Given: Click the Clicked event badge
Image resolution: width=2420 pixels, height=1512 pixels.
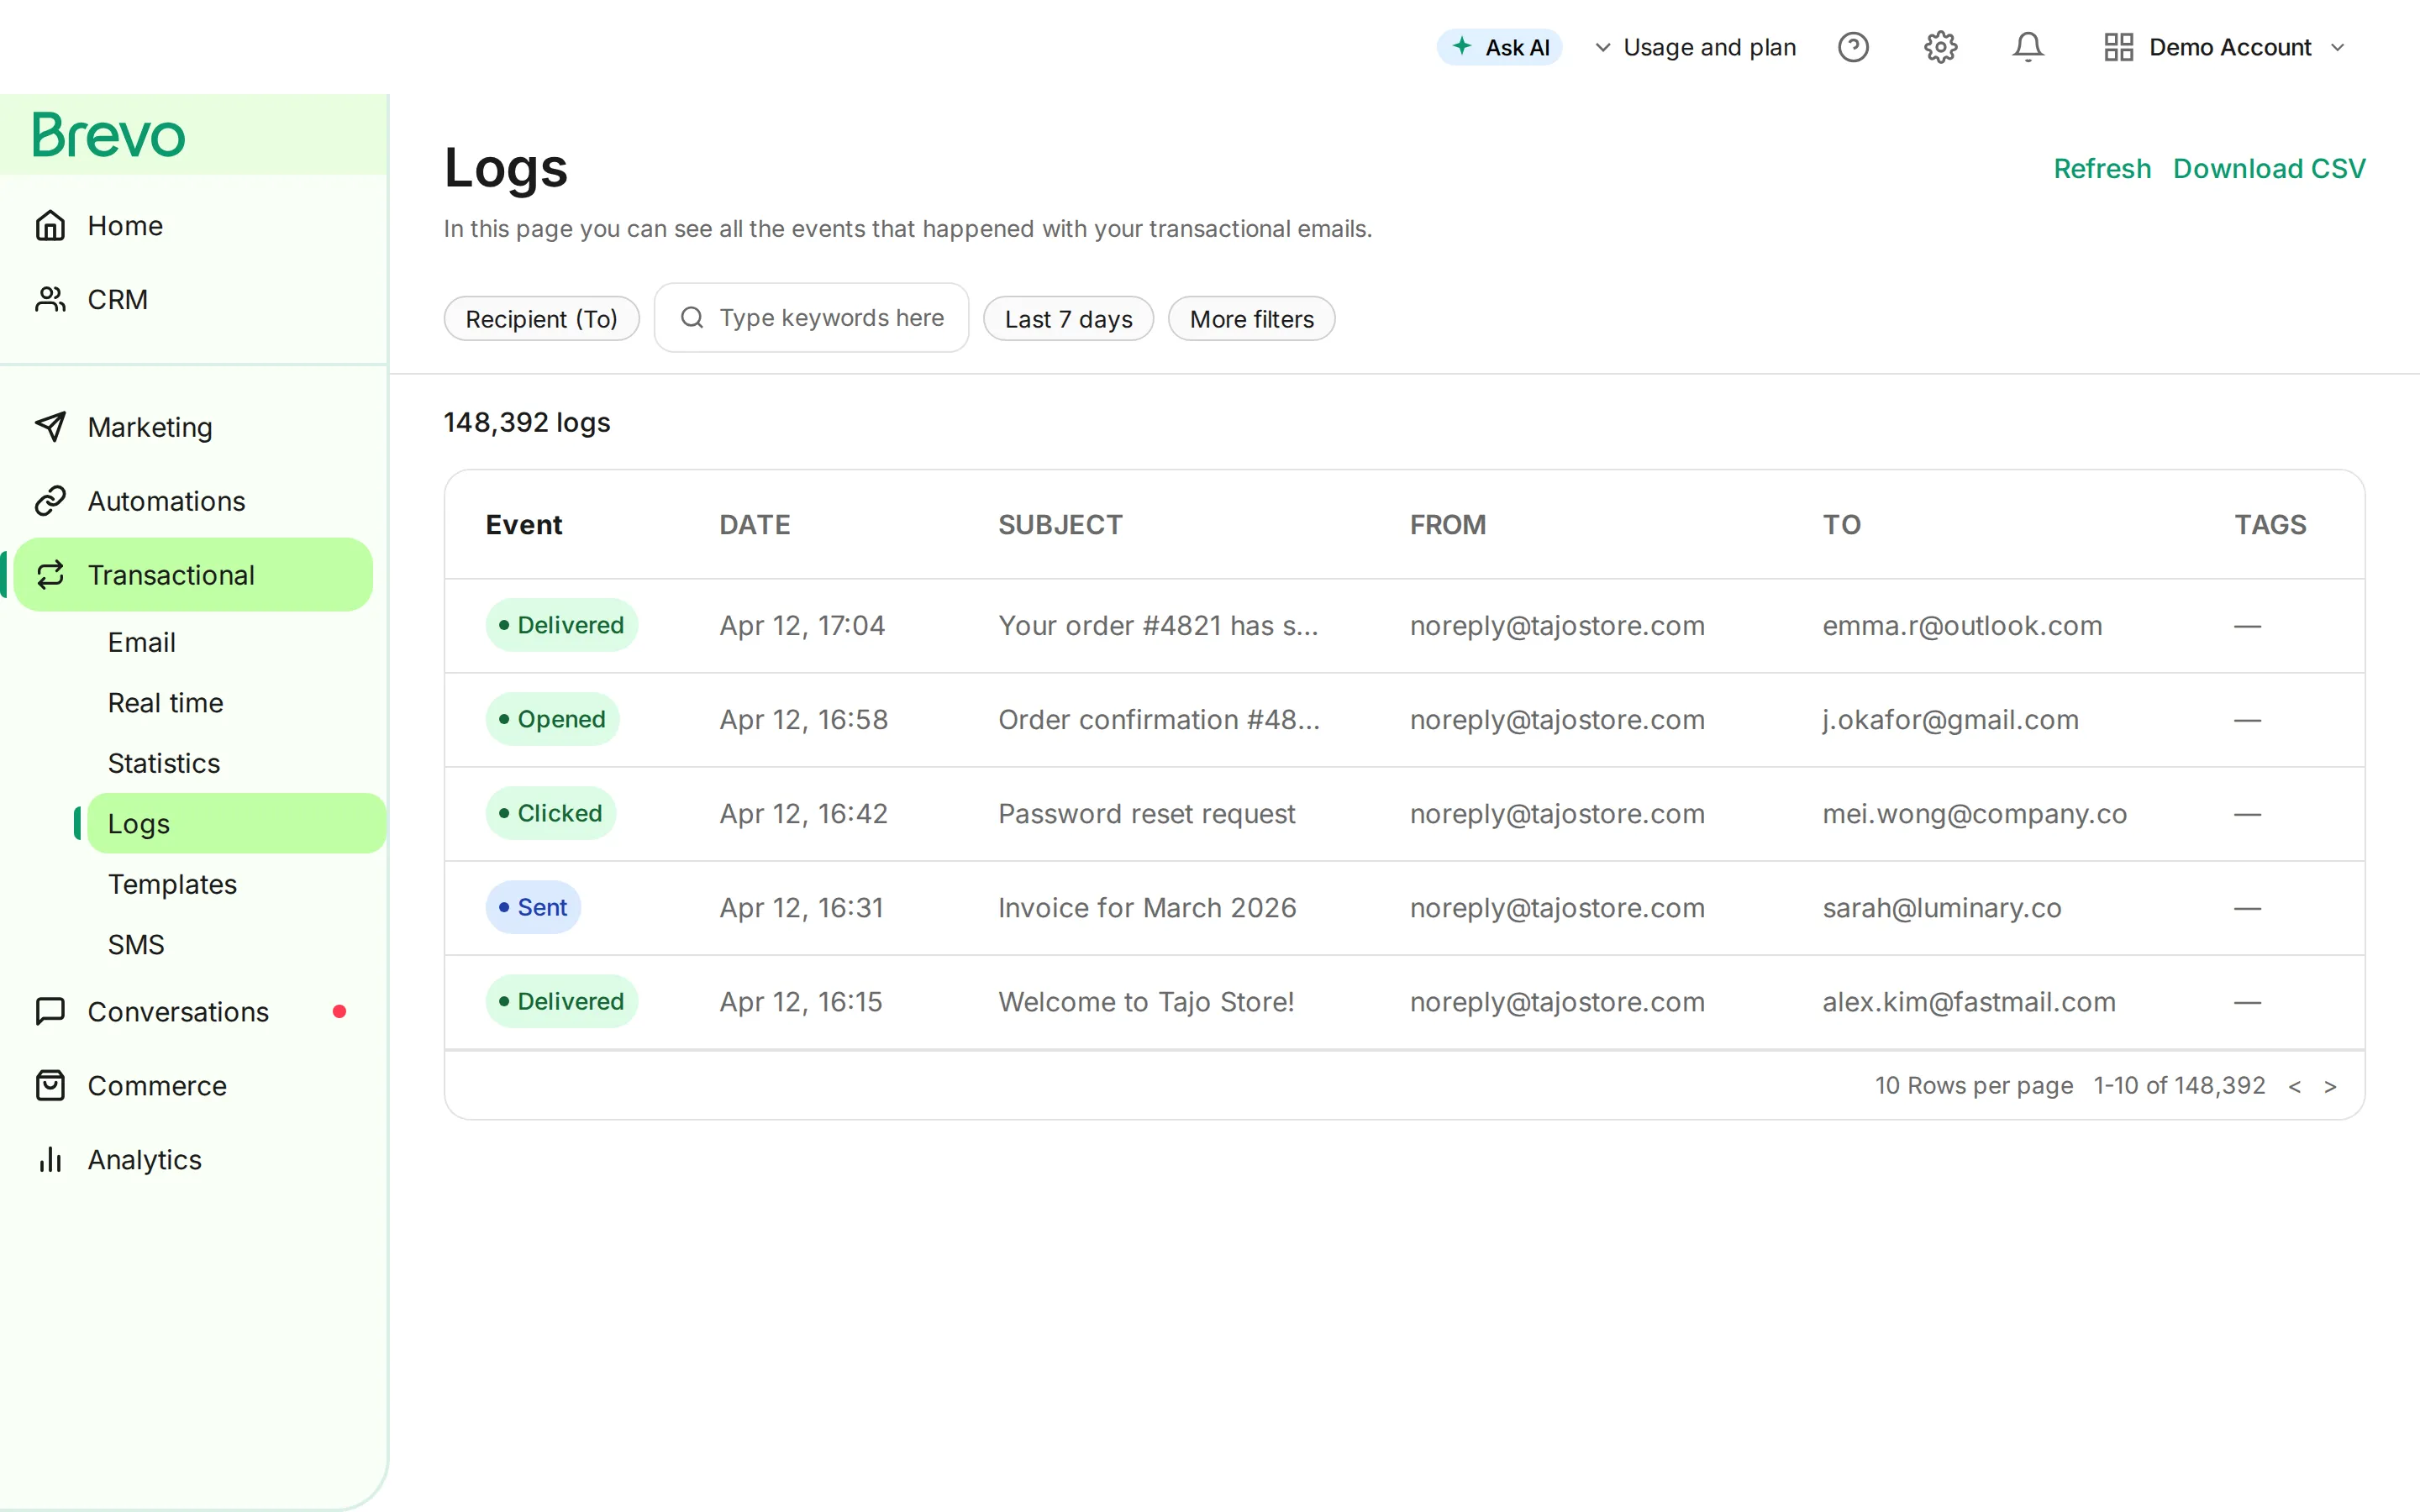Looking at the screenshot, I should pos(551,813).
